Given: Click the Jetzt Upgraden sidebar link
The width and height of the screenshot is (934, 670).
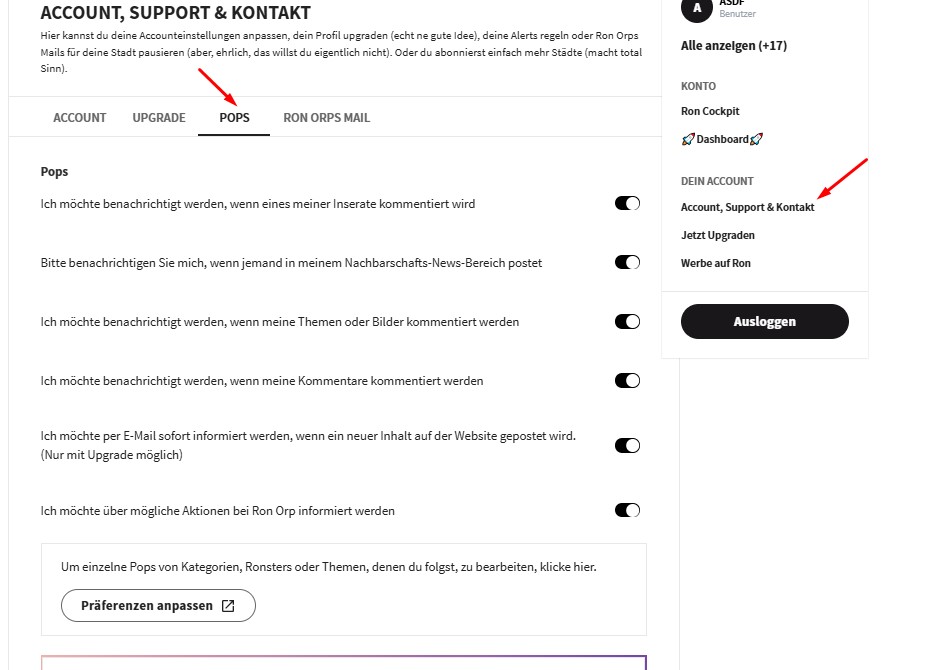Looking at the screenshot, I should tap(717, 236).
